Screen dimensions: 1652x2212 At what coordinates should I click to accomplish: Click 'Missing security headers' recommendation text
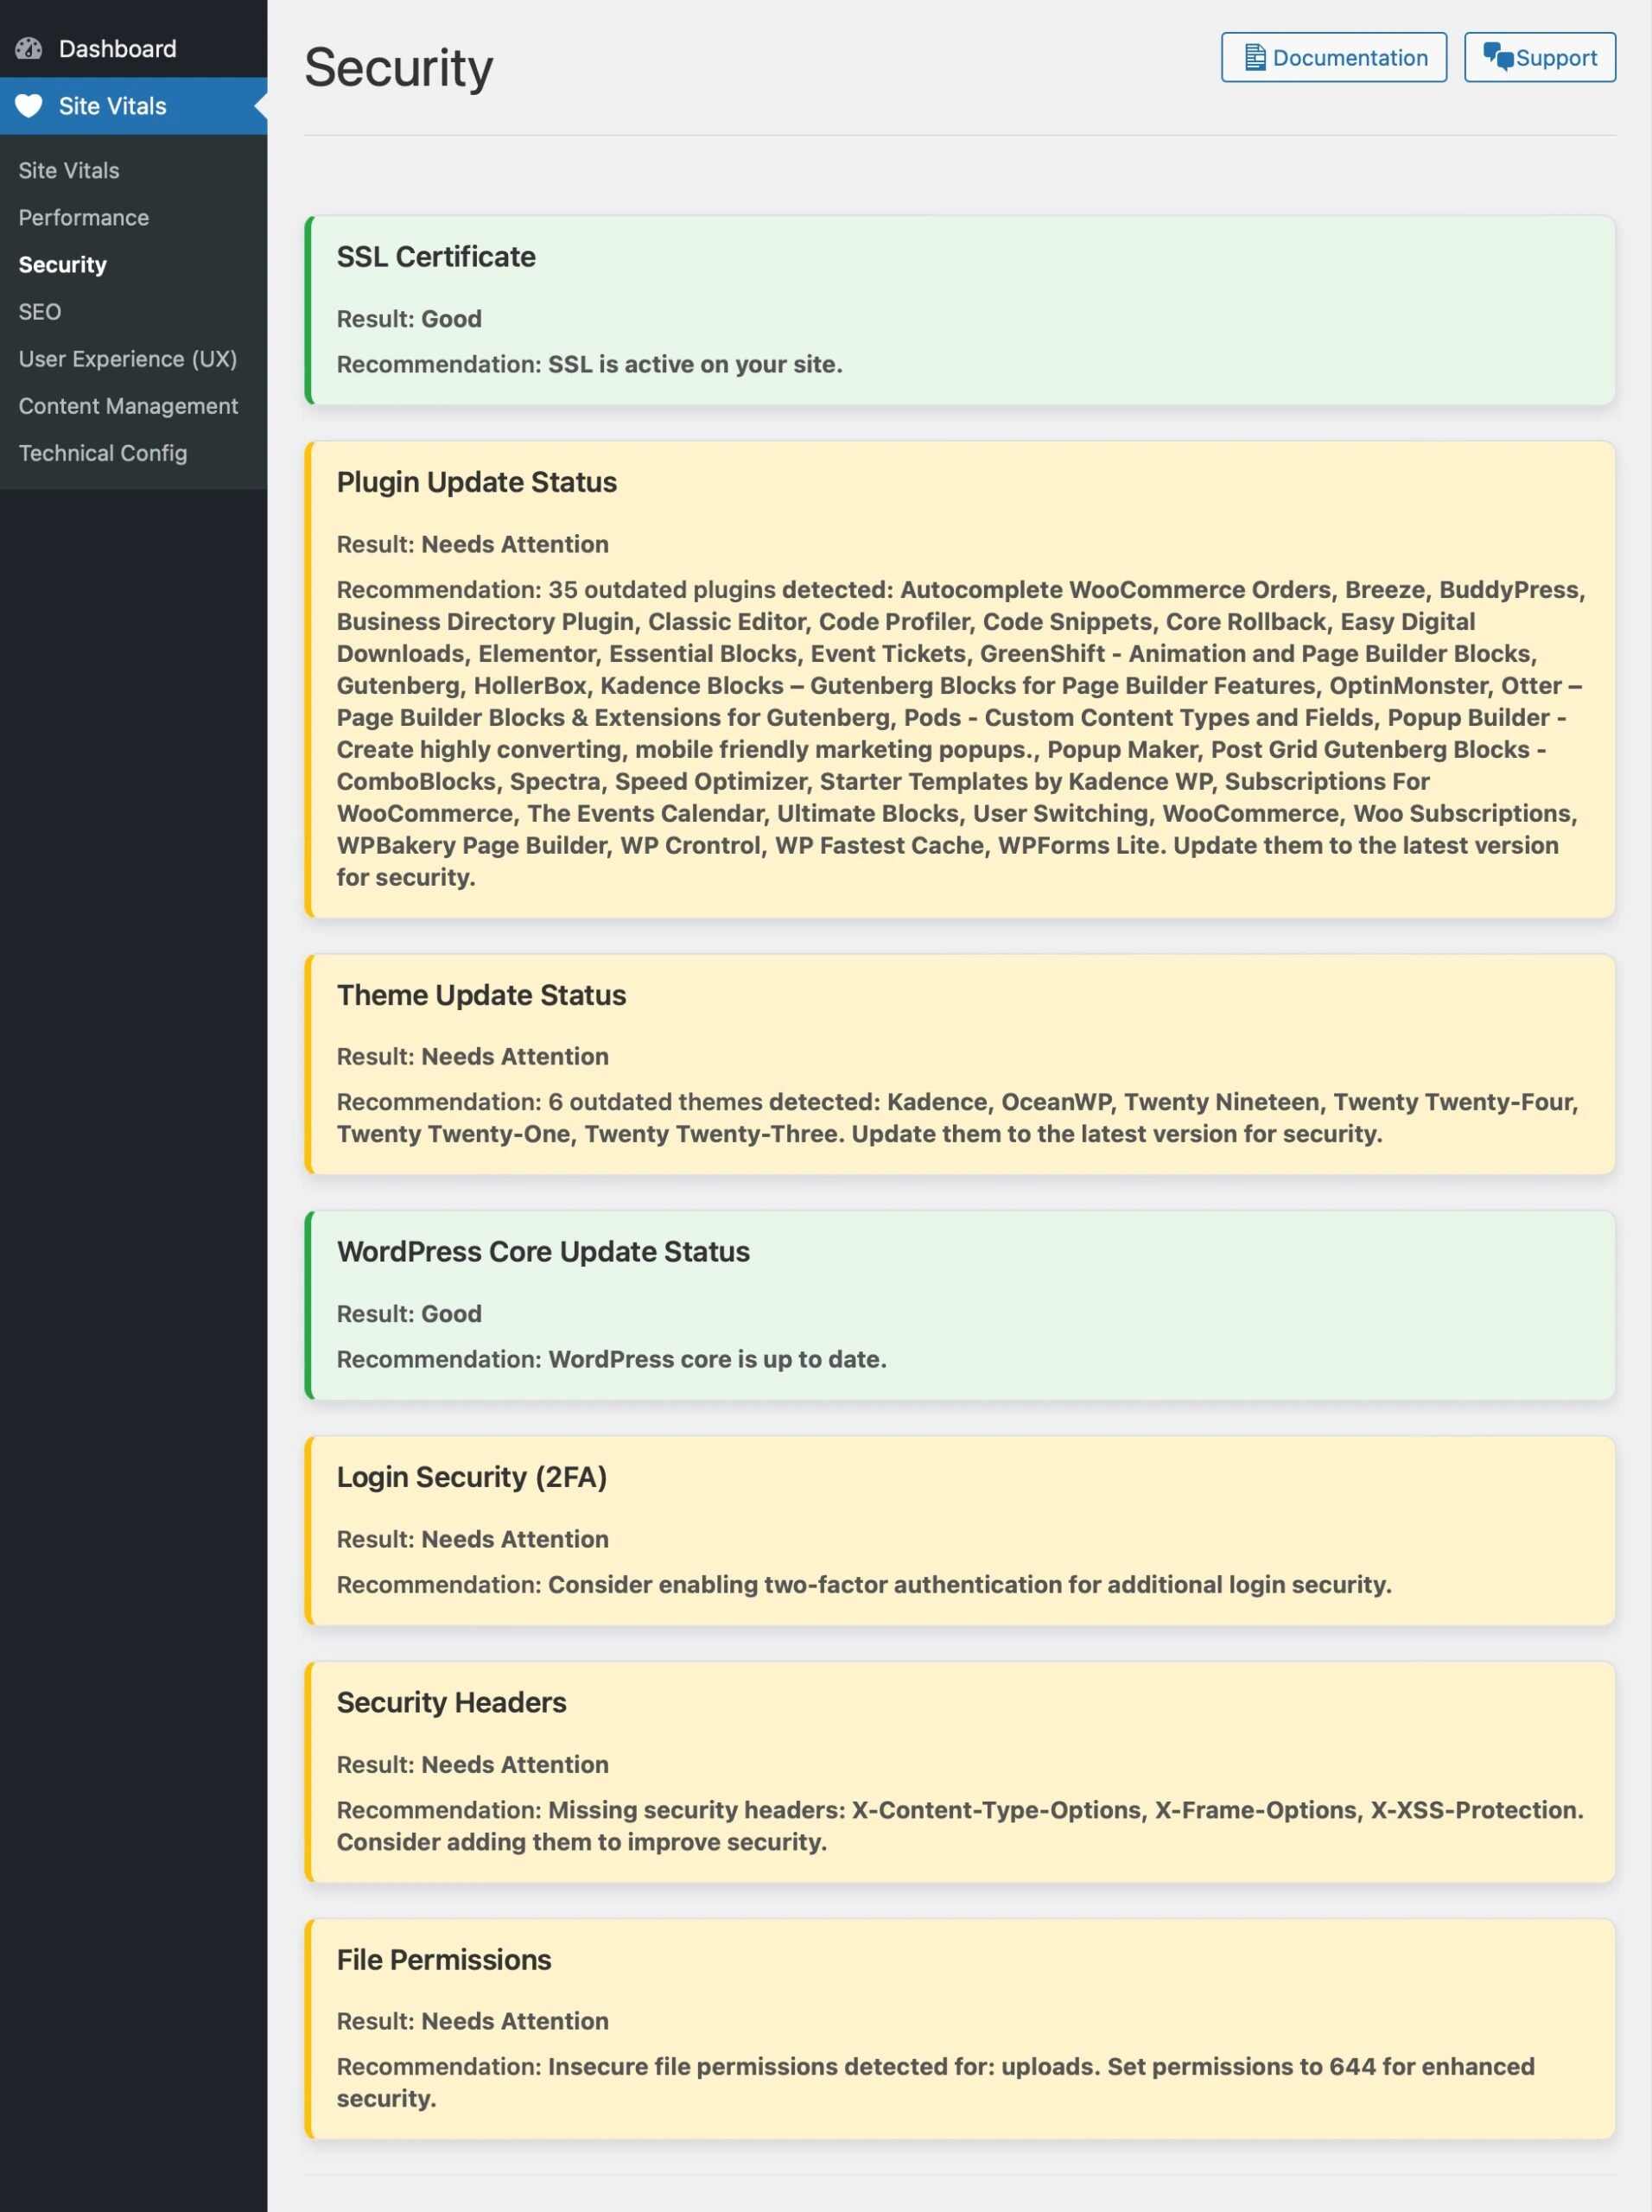[960, 1826]
